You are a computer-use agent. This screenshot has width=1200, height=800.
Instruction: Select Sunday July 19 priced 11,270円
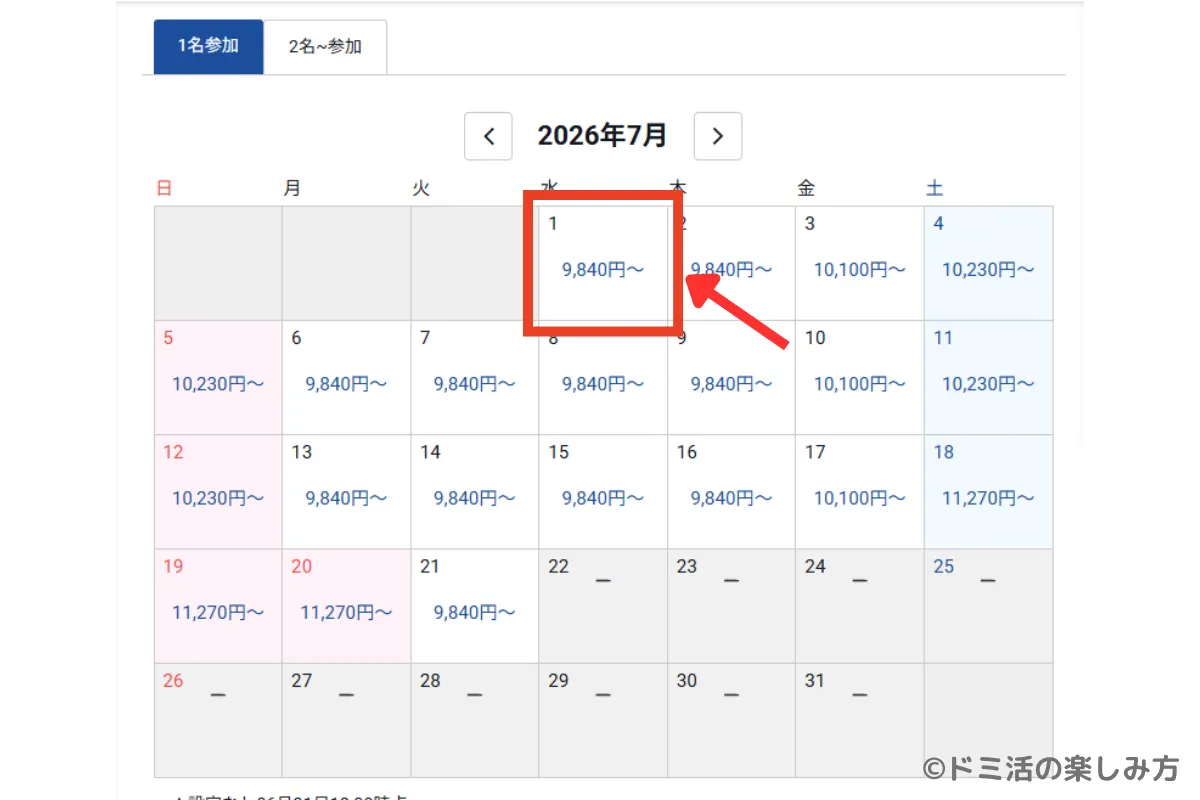(218, 606)
